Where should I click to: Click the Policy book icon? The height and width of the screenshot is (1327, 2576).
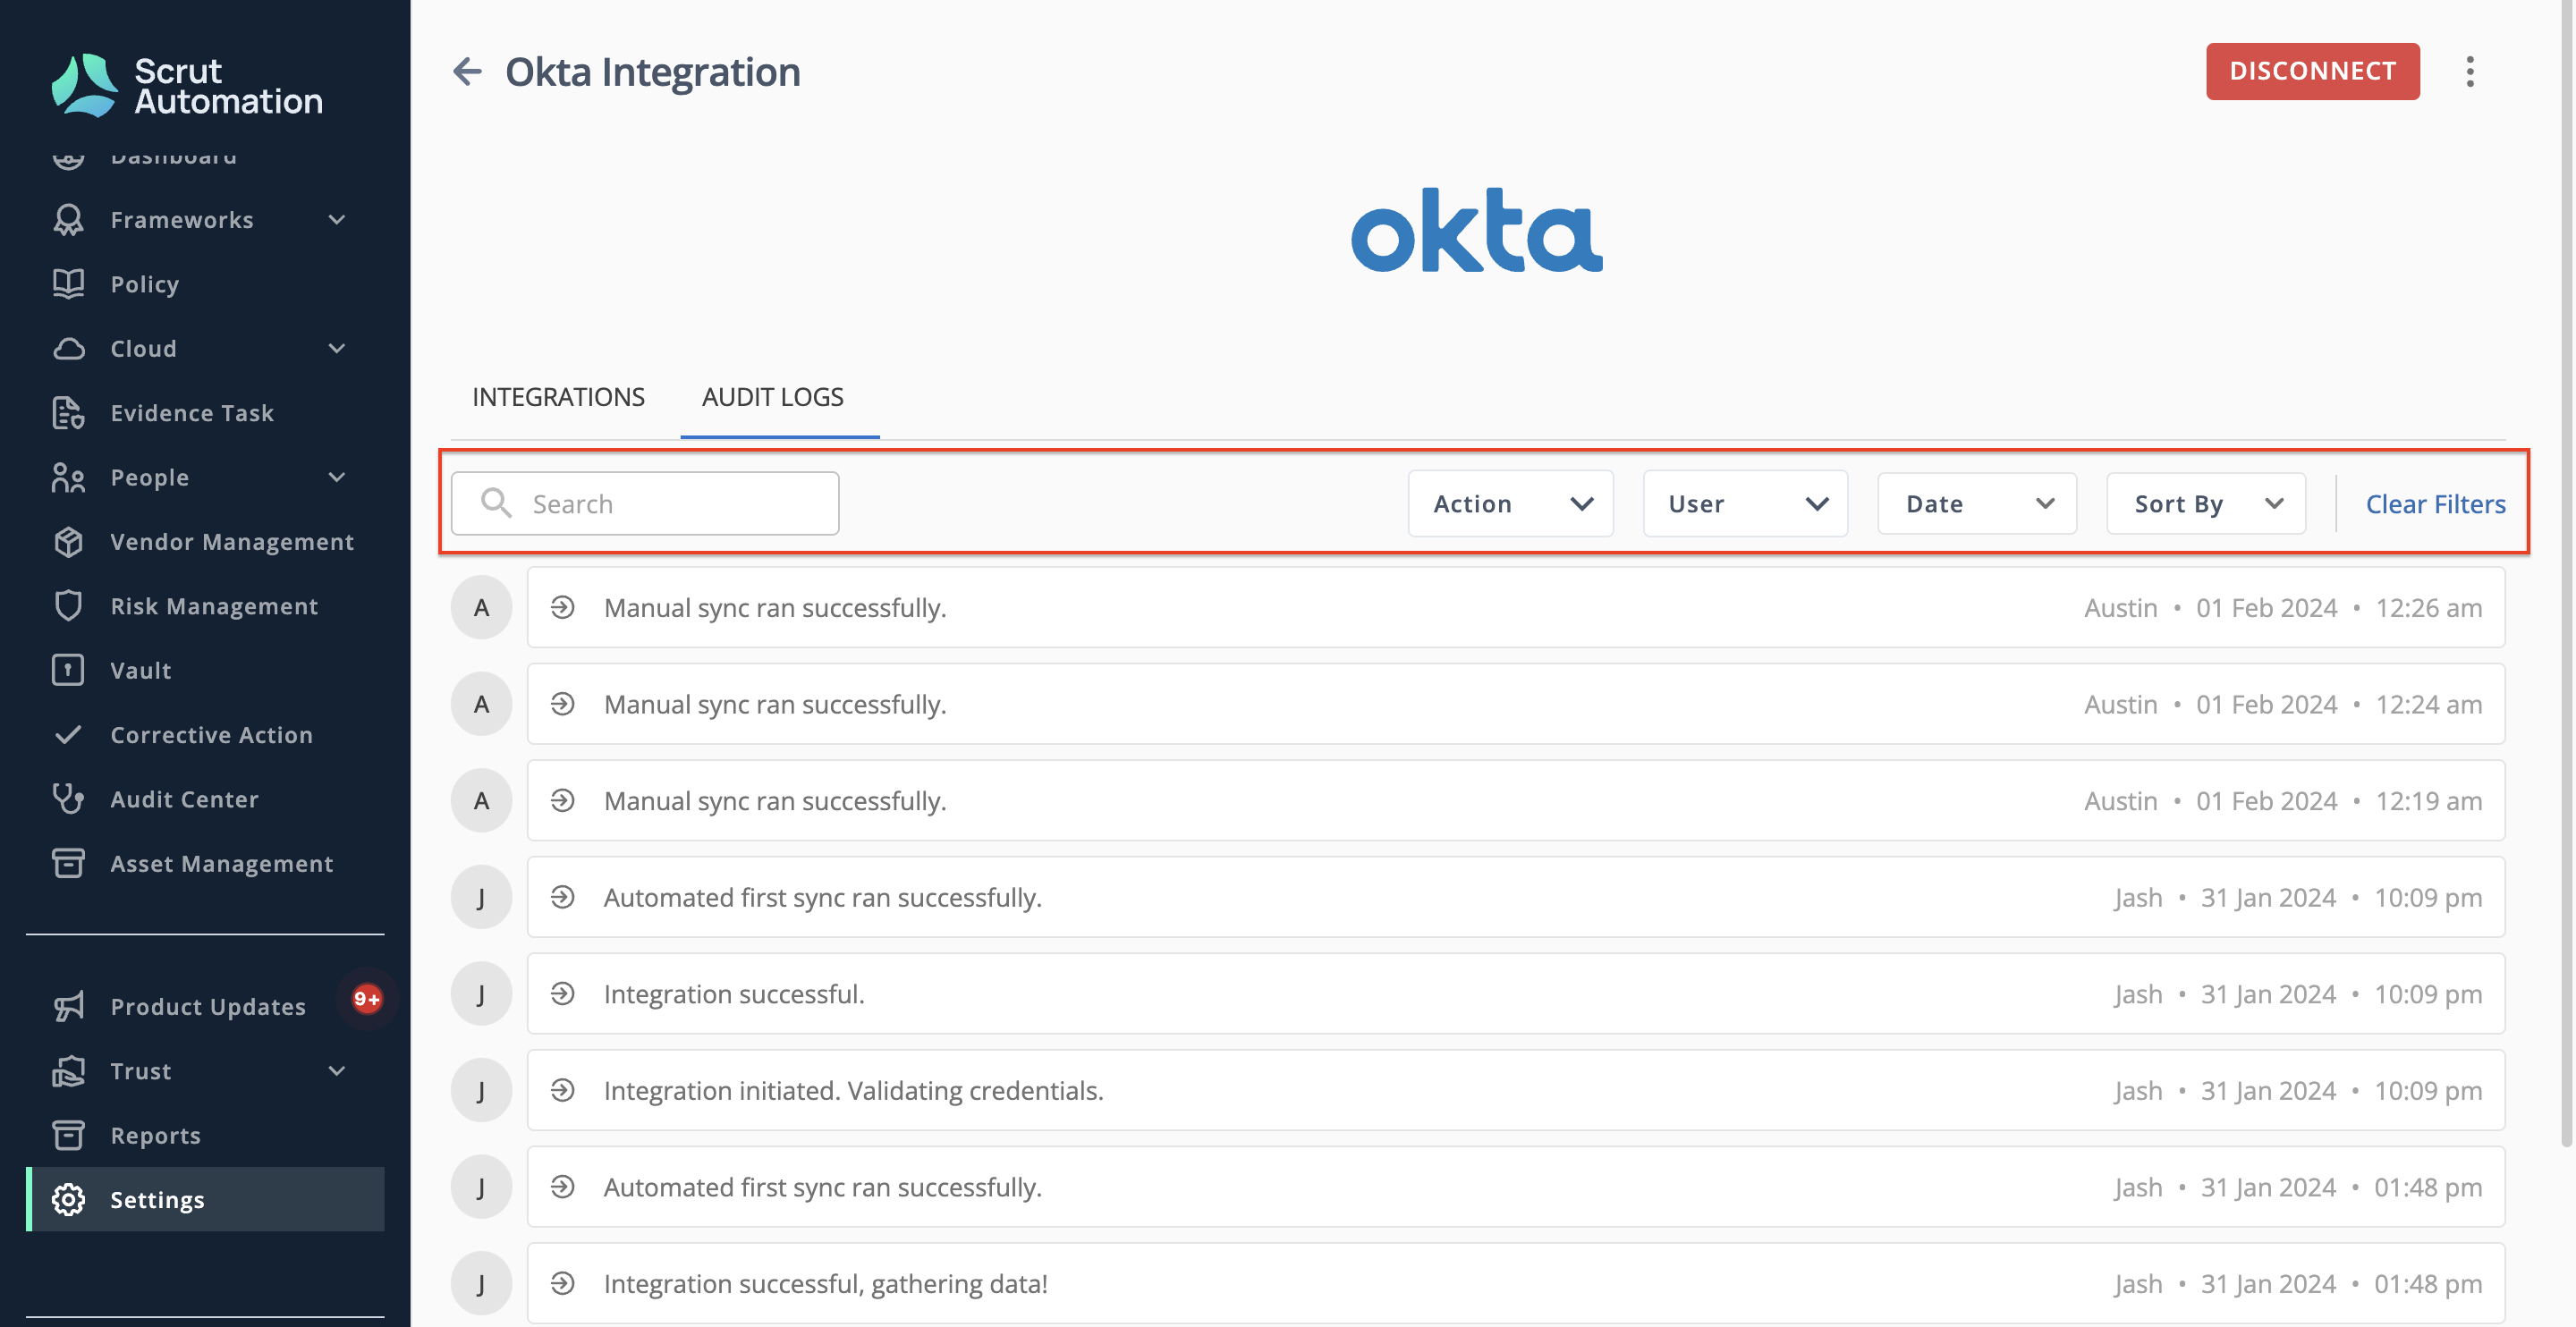click(x=68, y=284)
